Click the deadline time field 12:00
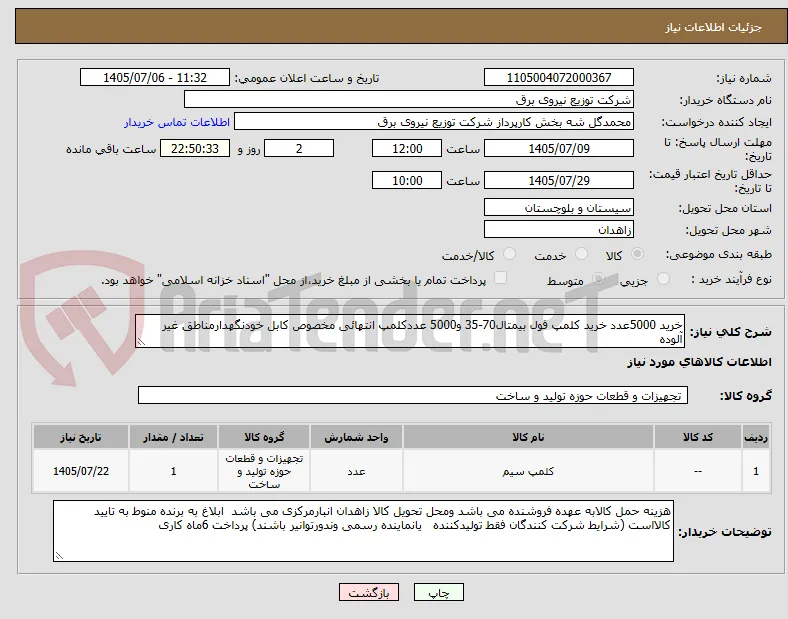788x619 pixels. tap(407, 149)
